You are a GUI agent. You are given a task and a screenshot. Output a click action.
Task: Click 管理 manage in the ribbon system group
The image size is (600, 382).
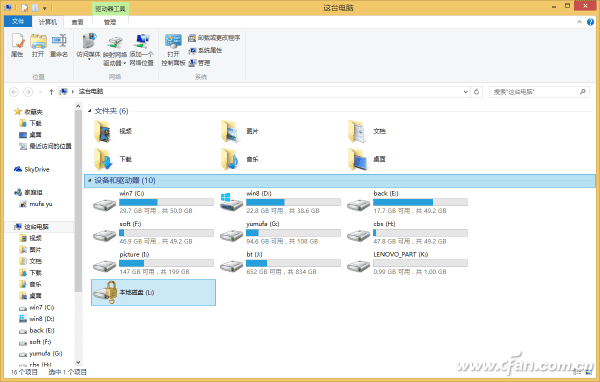click(x=199, y=63)
